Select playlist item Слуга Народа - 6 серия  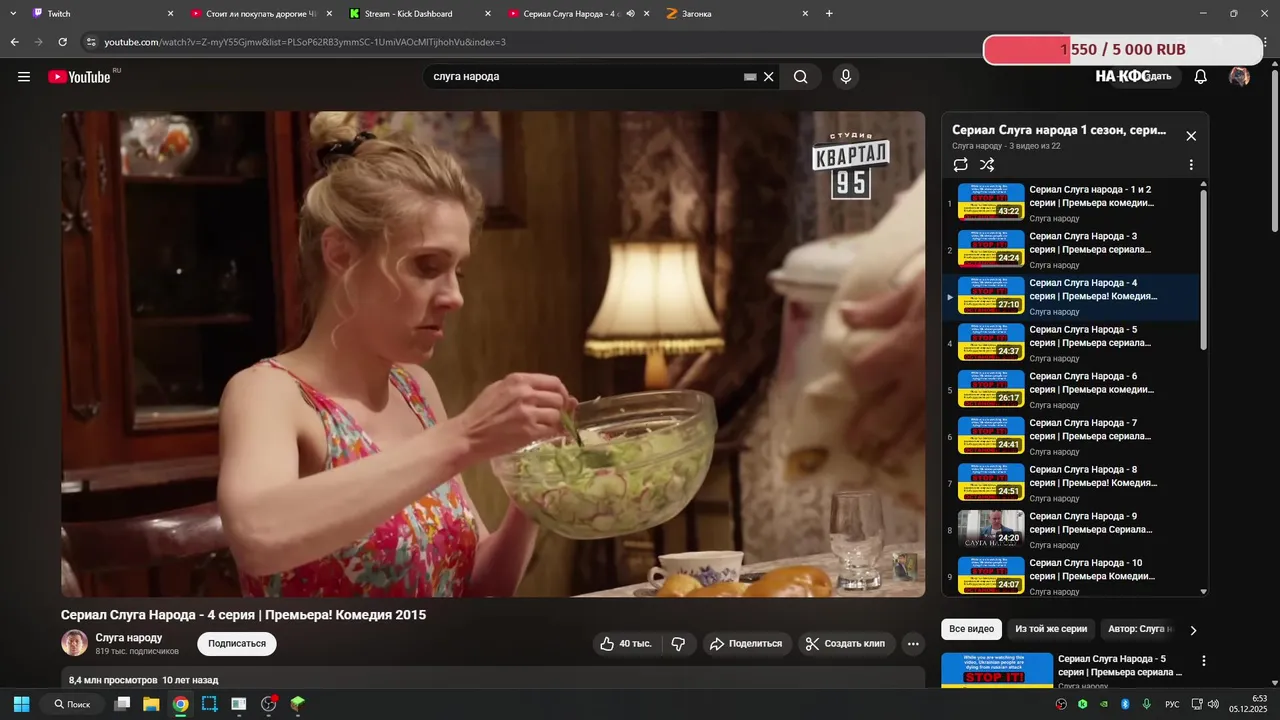(x=1071, y=390)
